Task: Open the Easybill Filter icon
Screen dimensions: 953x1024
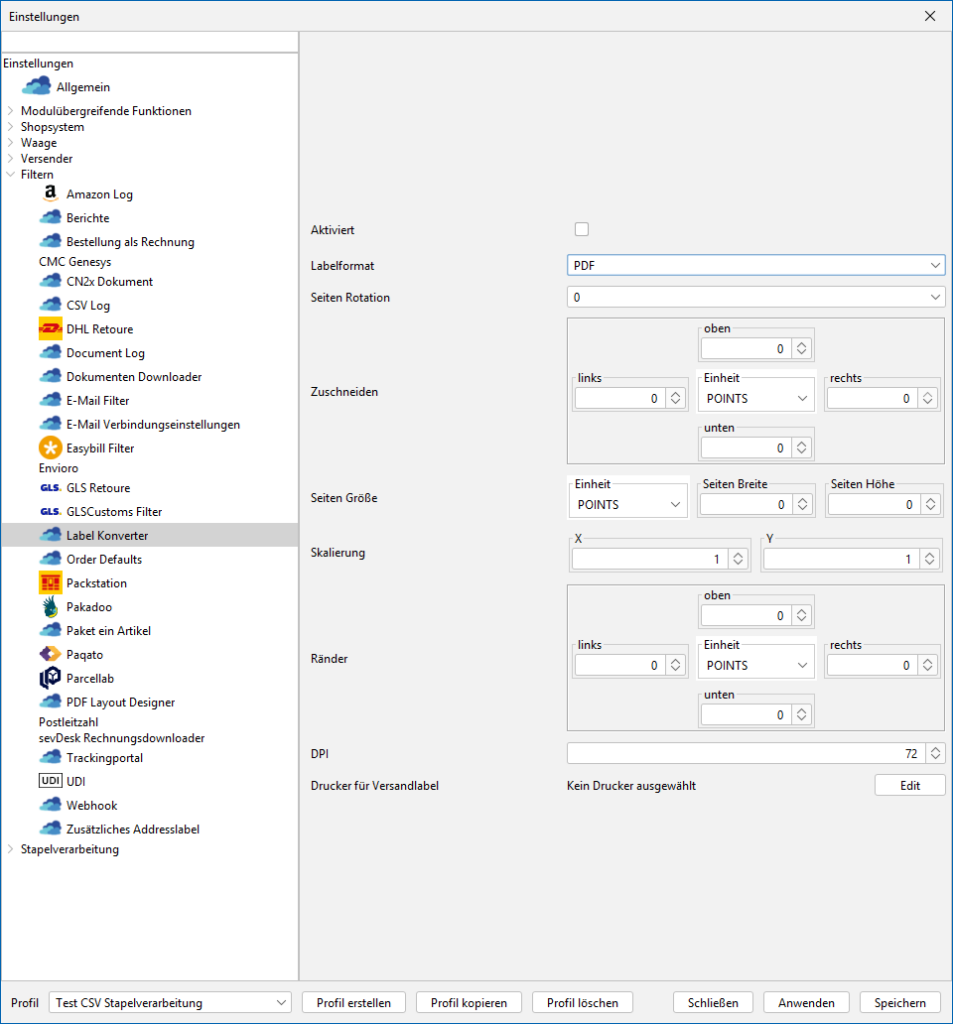Action: pyautogui.click(x=50, y=448)
